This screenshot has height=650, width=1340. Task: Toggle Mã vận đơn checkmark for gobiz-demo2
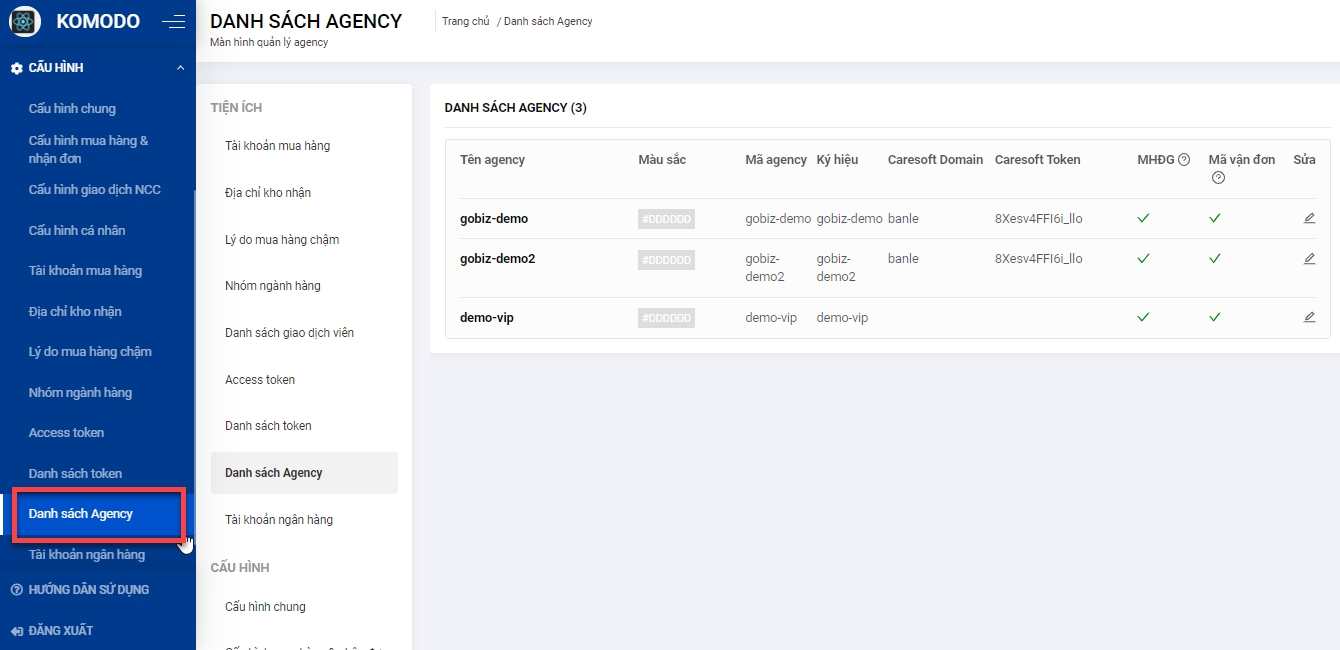click(x=1215, y=258)
